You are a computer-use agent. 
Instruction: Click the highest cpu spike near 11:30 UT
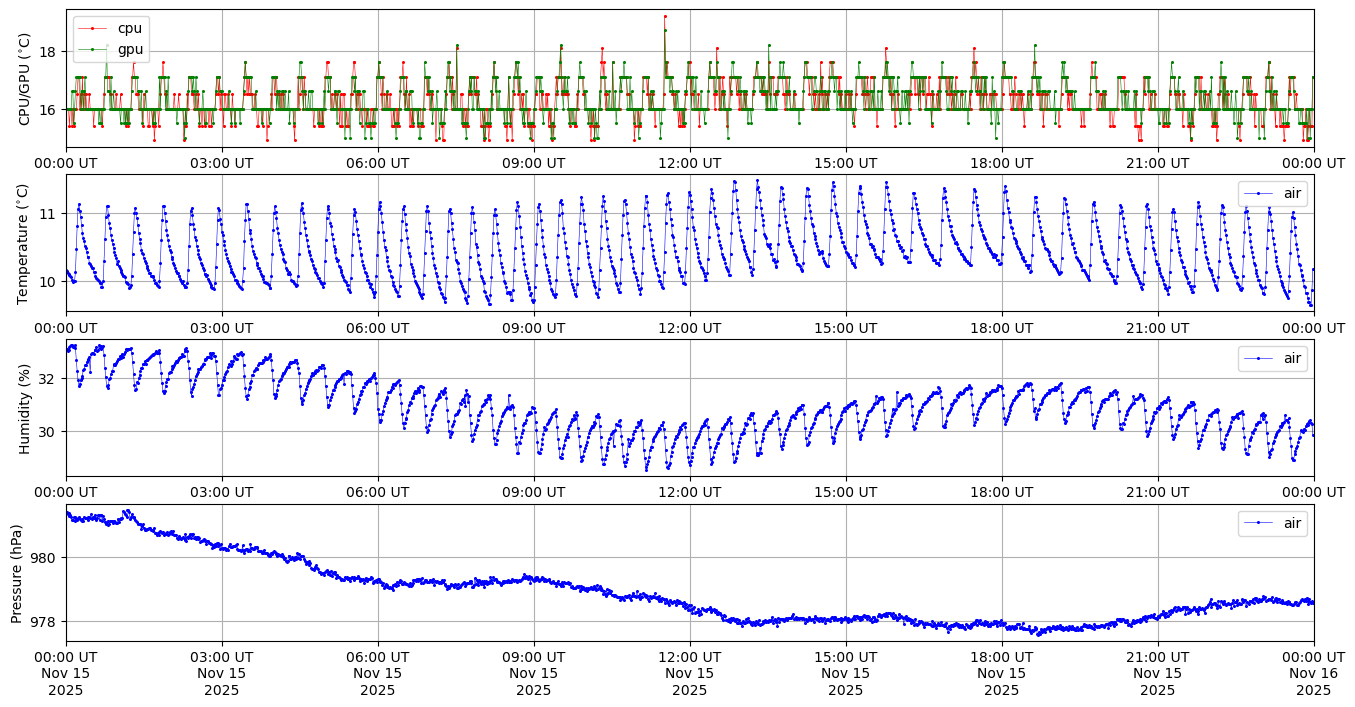(x=665, y=16)
